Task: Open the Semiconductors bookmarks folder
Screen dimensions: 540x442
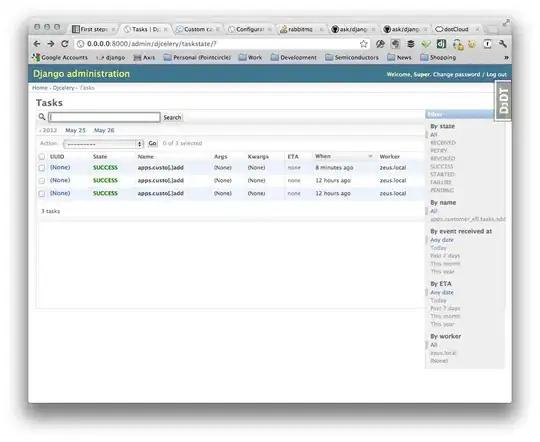Action: [352, 58]
